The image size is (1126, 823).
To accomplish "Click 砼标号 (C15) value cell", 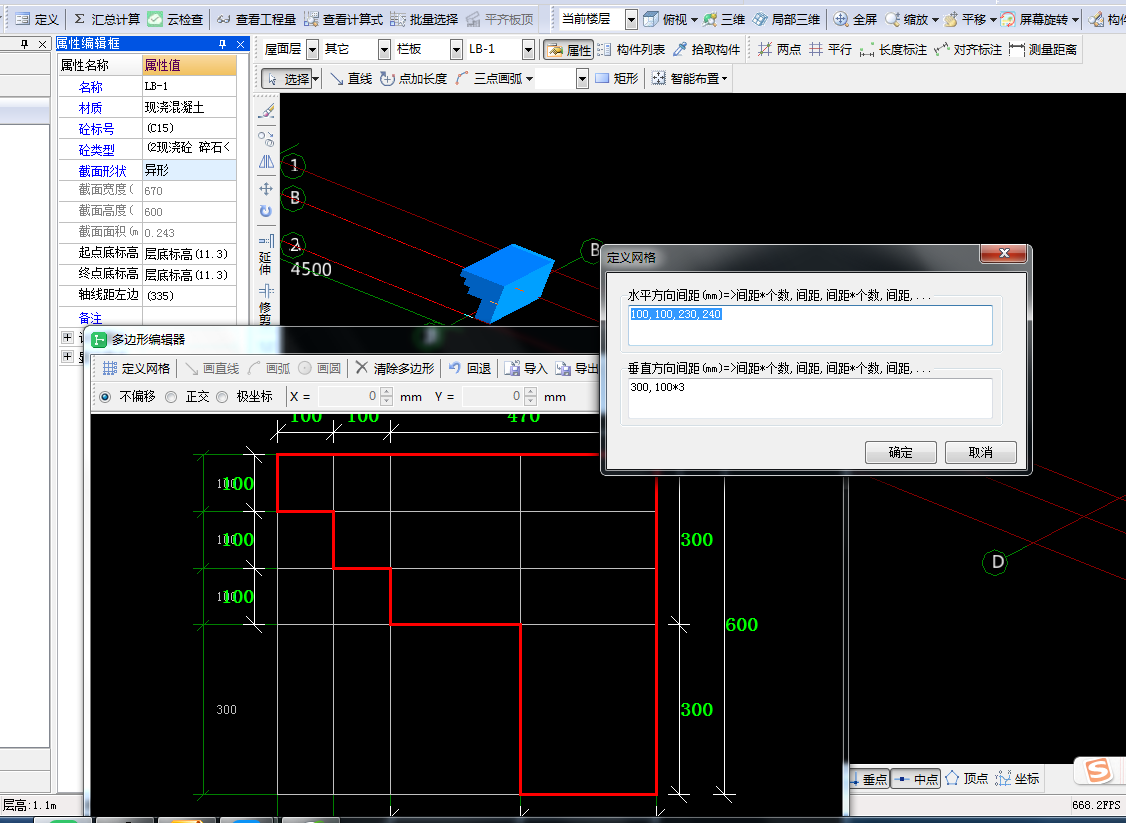I will (189, 129).
